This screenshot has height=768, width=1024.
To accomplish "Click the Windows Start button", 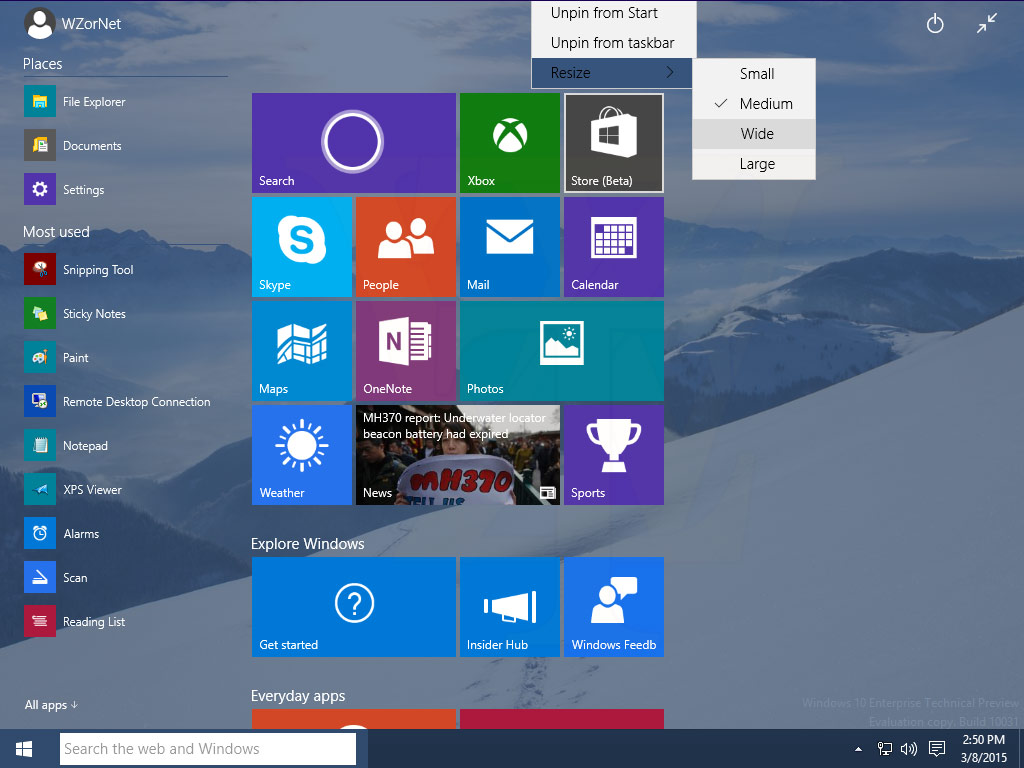I will click(x=24, y=748).
